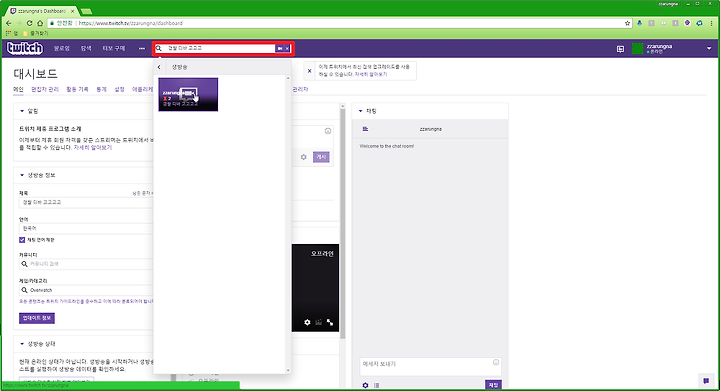Open emoticon picker in feed post box
The height and width of the screenshot is (391, 720).
coord(328,131)
